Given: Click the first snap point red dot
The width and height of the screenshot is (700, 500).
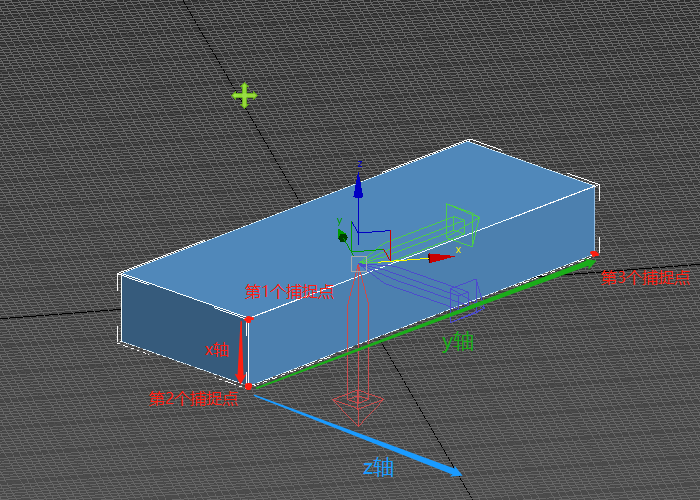Looking at the screenshot, I should pyautogui.click(x=248, y=319).
